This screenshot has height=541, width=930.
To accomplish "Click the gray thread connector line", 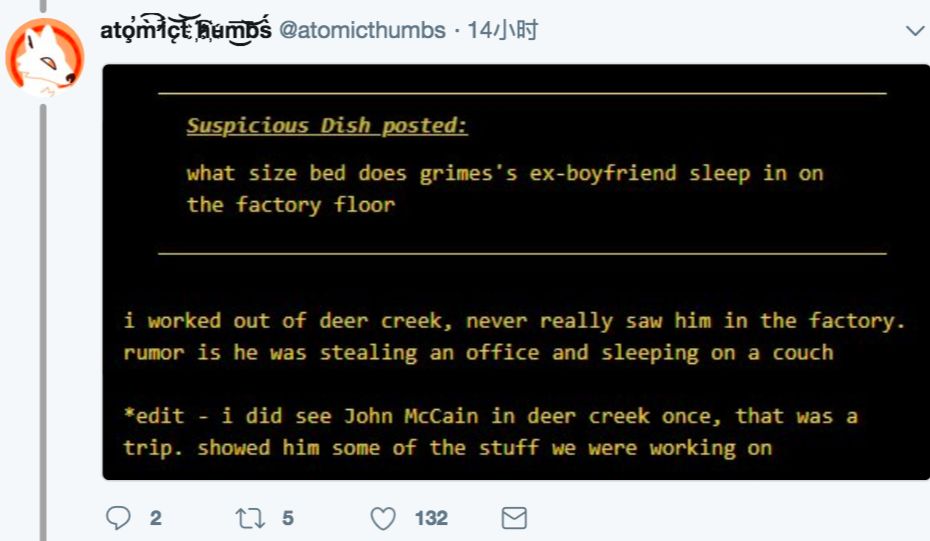I will click(43, 322).
